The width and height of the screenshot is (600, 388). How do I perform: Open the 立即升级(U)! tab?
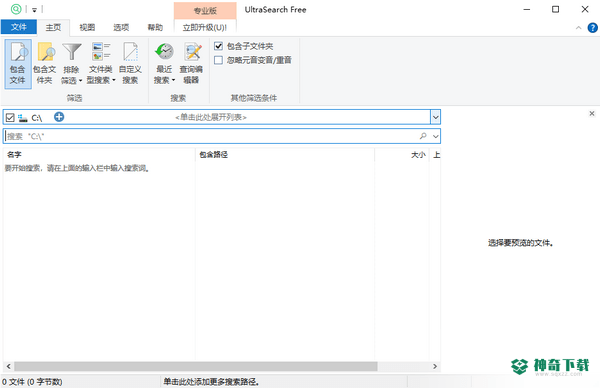[205, 28]
